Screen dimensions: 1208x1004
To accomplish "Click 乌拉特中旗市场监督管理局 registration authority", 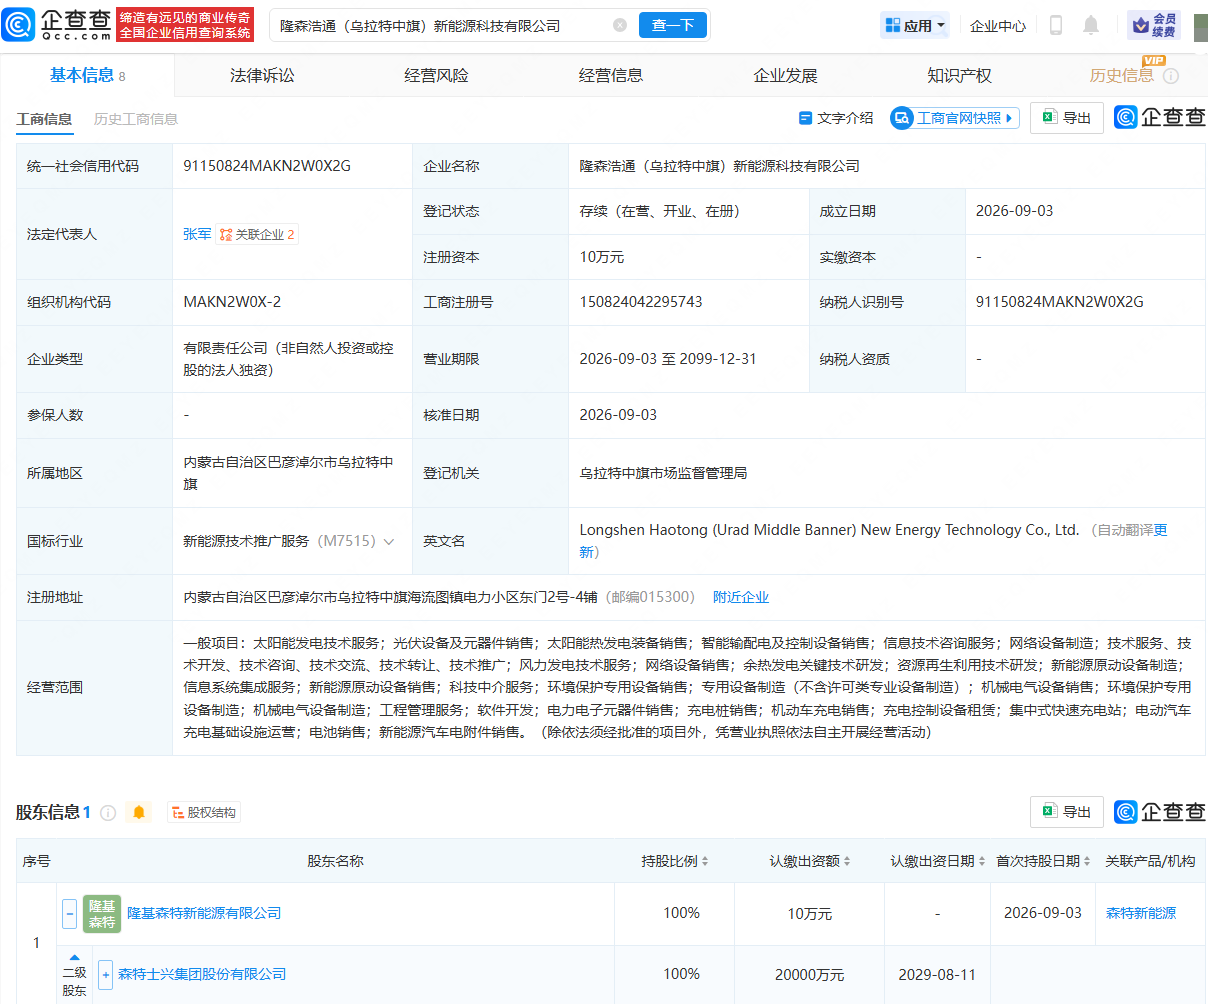I will [663, 473].
